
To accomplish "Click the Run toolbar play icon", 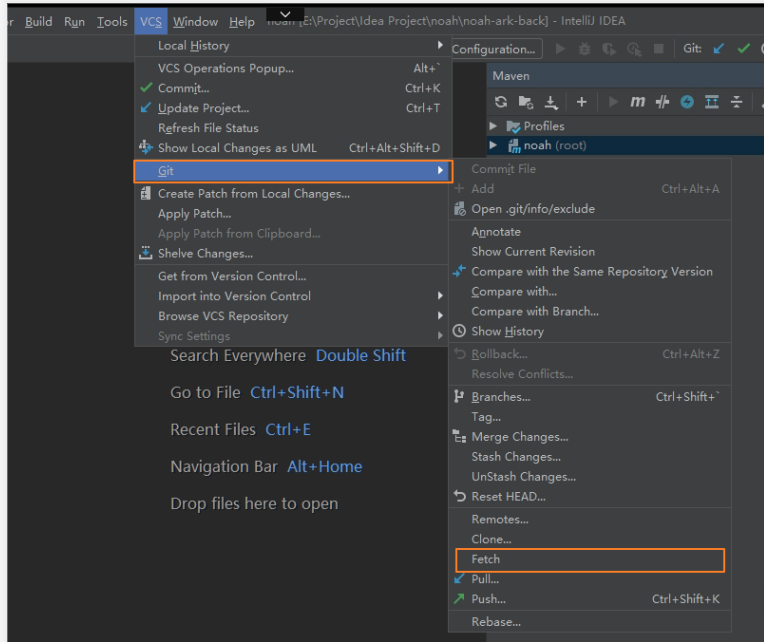I will tap(560, 49).
